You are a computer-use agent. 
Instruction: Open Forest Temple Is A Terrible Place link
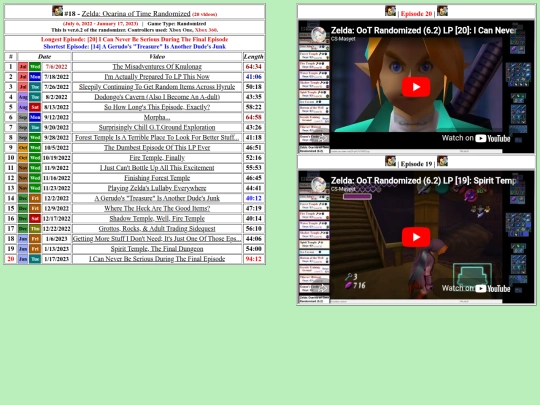click(x=157, y=137)
